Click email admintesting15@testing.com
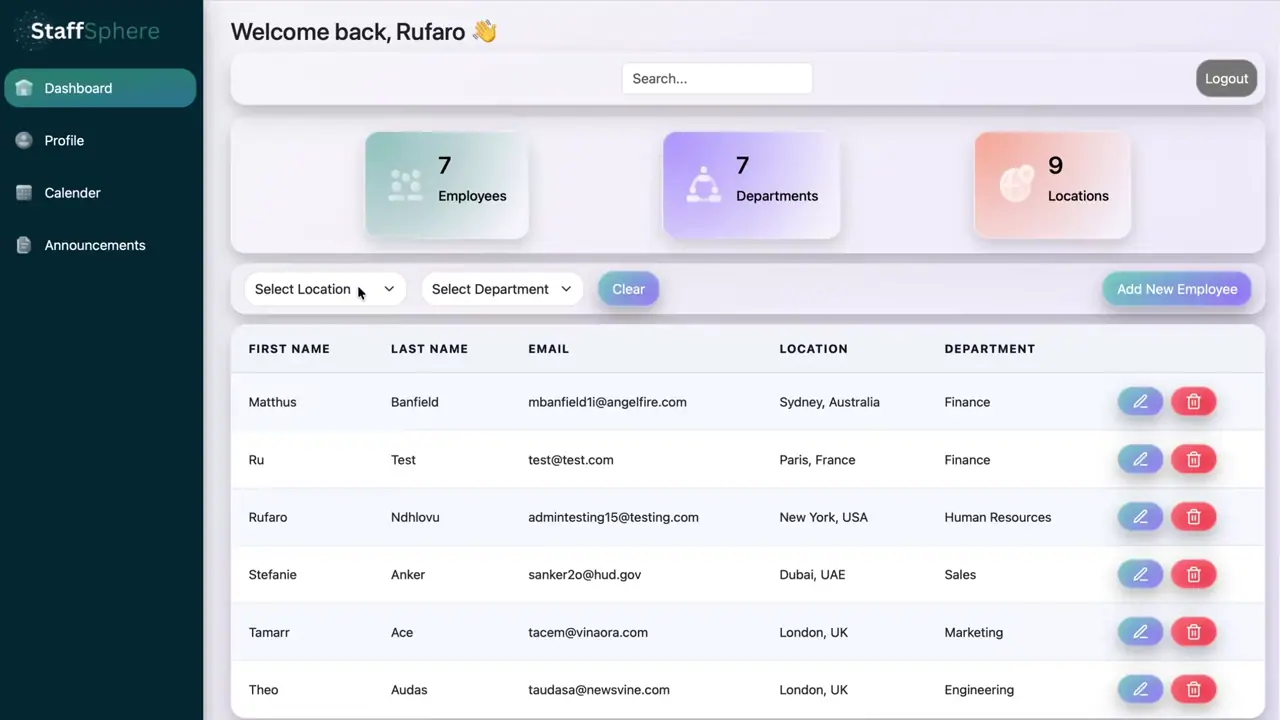1280x720 pixels. point(613,517)
